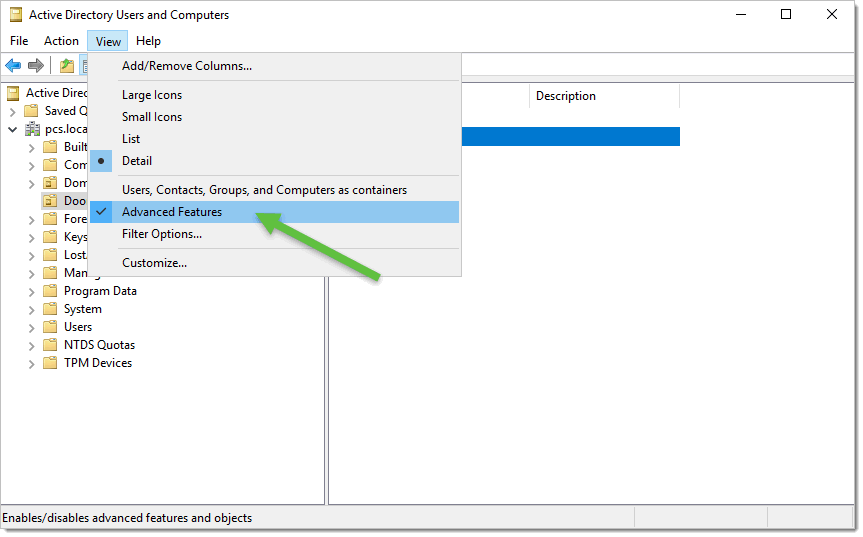Click the Program Data folder icon
Viewport: 863px width, 537px height.
coord(50,291)
